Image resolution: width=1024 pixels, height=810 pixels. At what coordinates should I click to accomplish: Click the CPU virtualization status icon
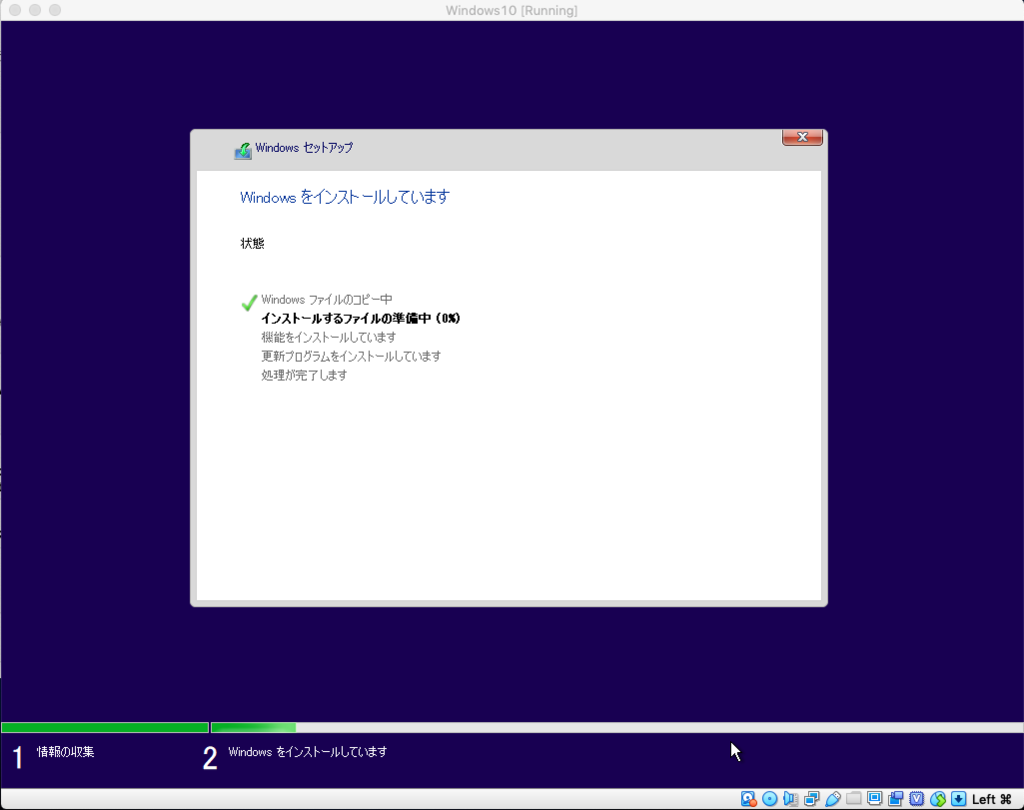916,799
